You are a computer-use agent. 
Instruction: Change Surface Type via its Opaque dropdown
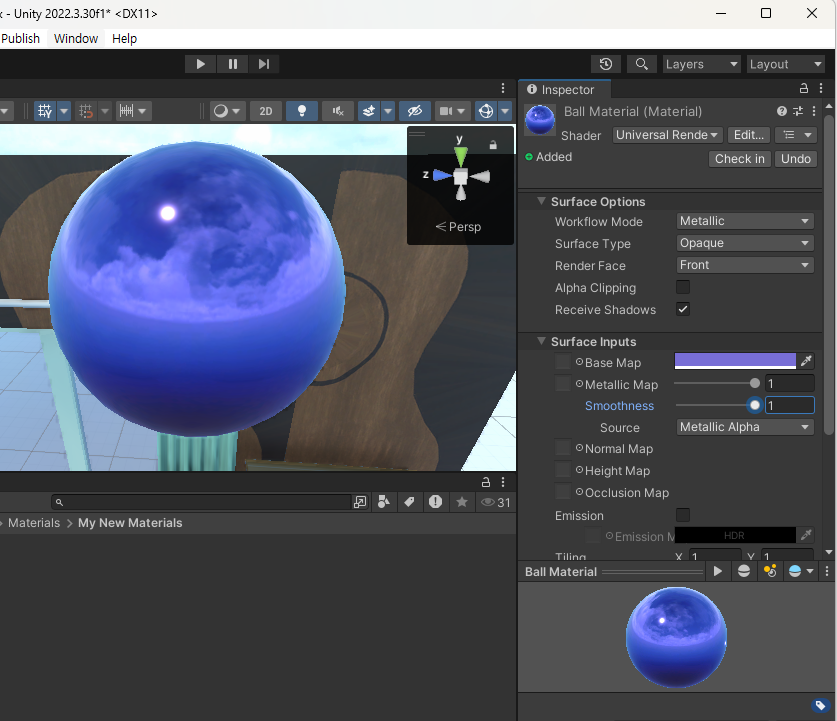744,243
